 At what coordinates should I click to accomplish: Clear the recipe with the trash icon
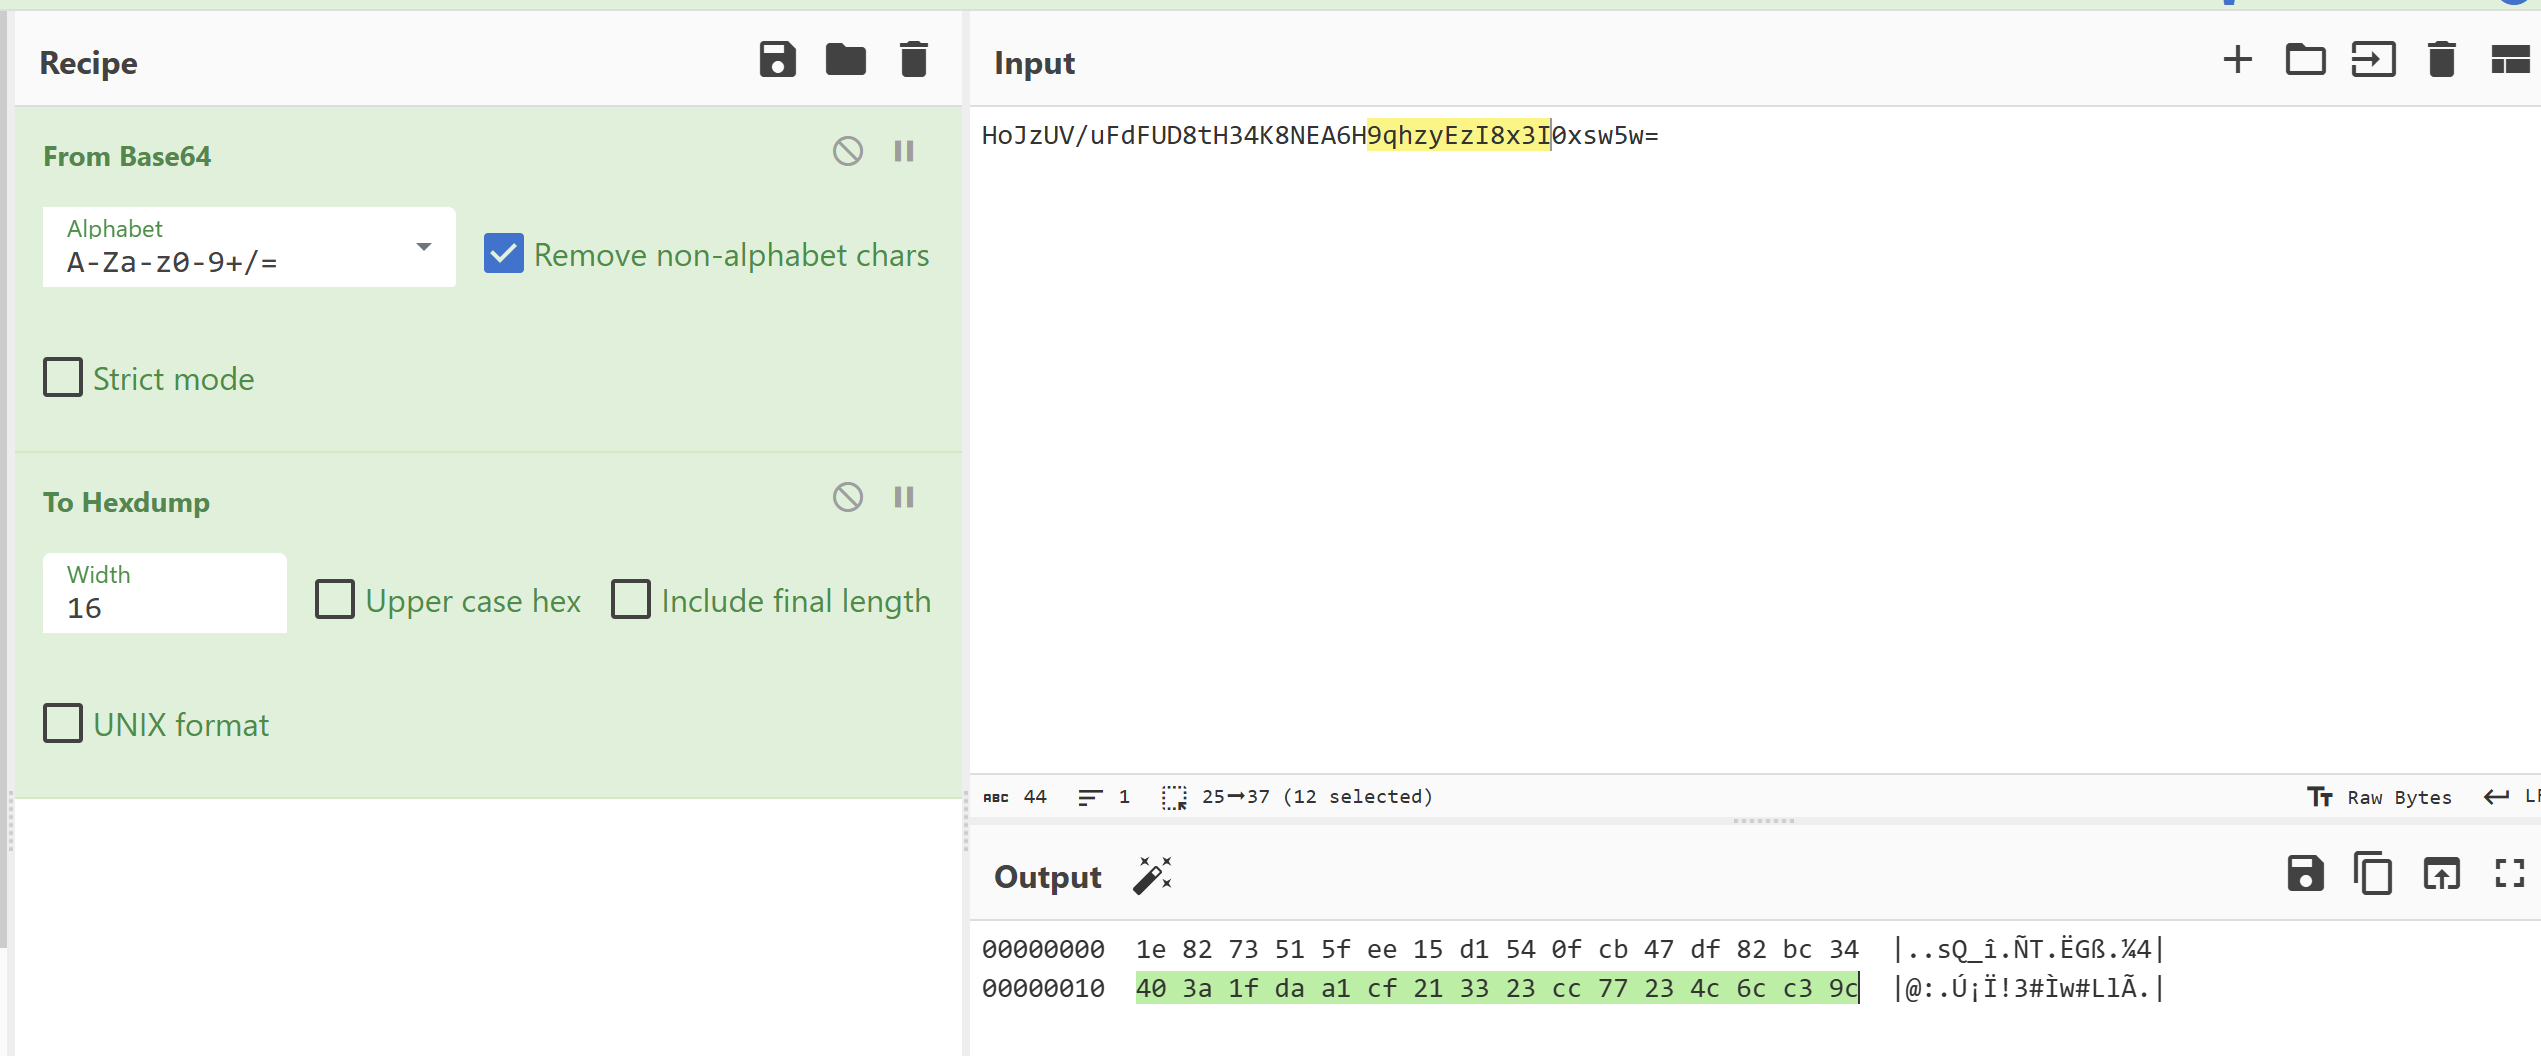[913, 60]
